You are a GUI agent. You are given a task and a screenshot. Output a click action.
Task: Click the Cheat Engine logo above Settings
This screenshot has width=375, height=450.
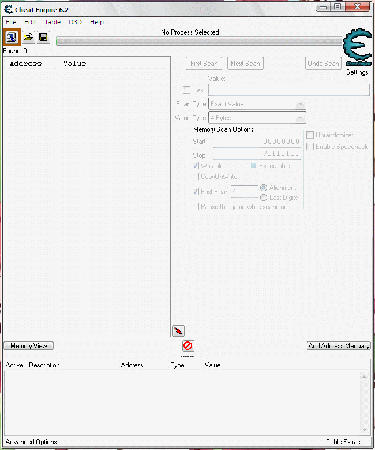pyautogui.click(x=358, y=47)
